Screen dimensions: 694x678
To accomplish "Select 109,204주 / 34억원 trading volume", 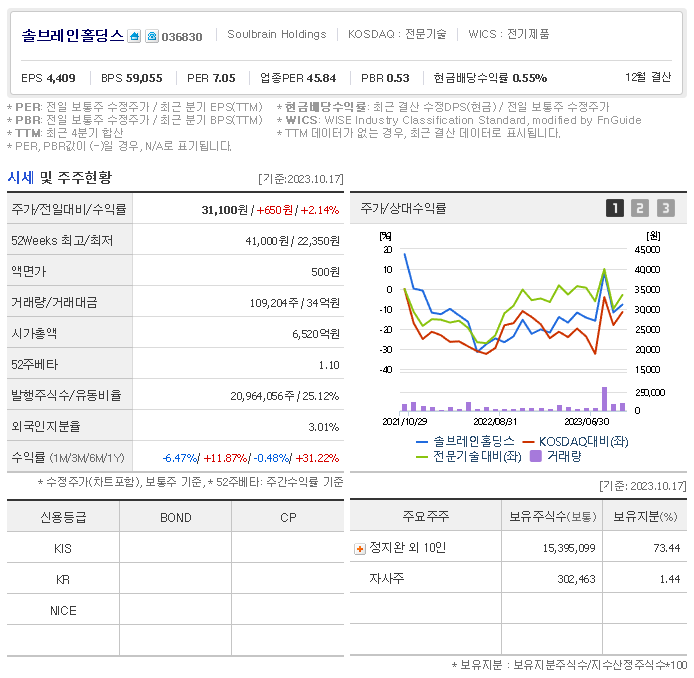I will [295, 303].
